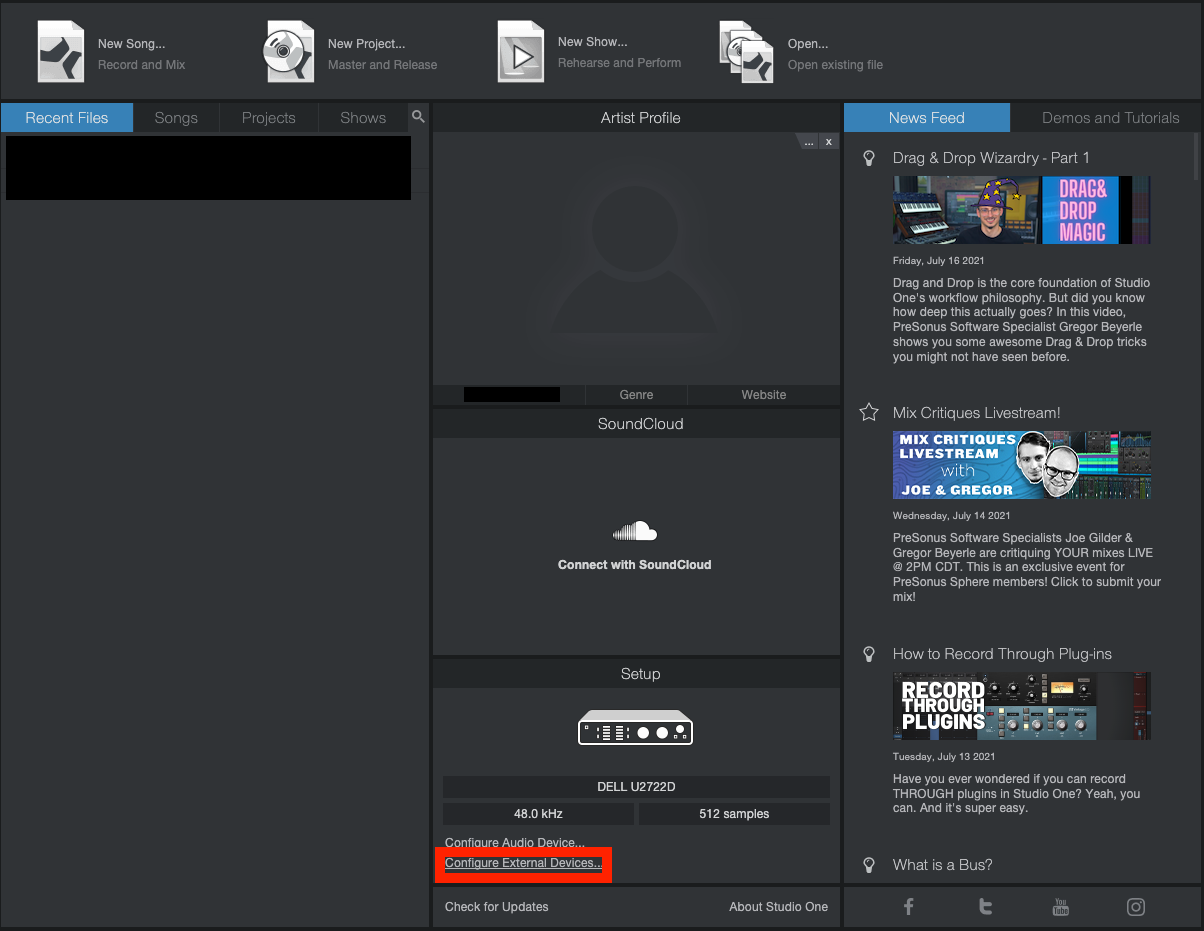Switch to the Shows tab
This screenshot has width=1204, height=931.
363,118
